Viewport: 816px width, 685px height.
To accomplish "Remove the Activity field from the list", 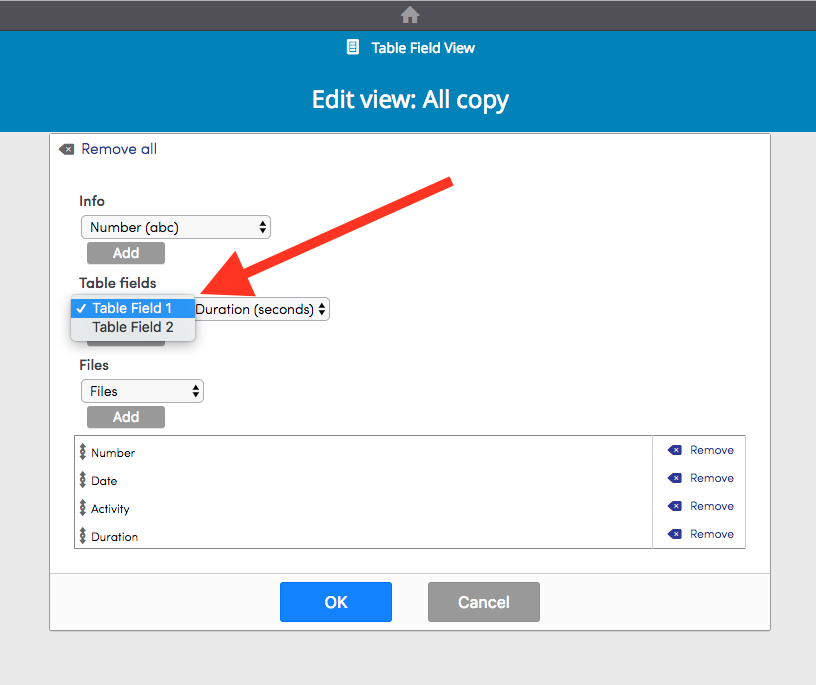I will pyautogui.click(x=698, y=506).
